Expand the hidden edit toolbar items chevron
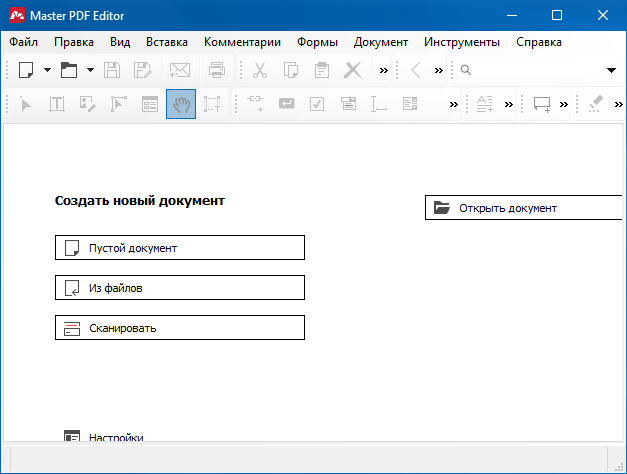The width and height of the screenshot is (627, 474). pyautogui.click(x=384, y=70)
